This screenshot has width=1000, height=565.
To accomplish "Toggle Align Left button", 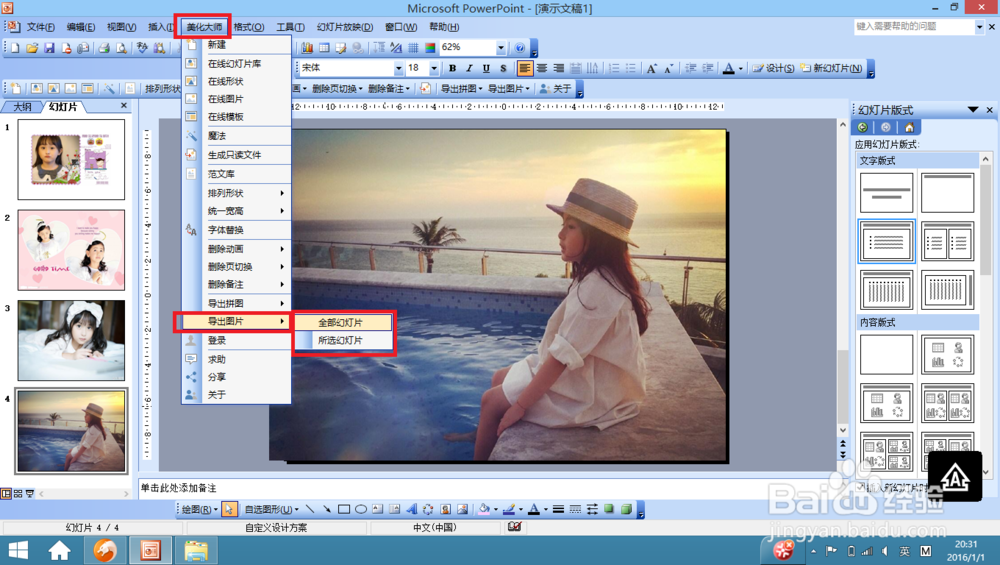I will (524, 68).
